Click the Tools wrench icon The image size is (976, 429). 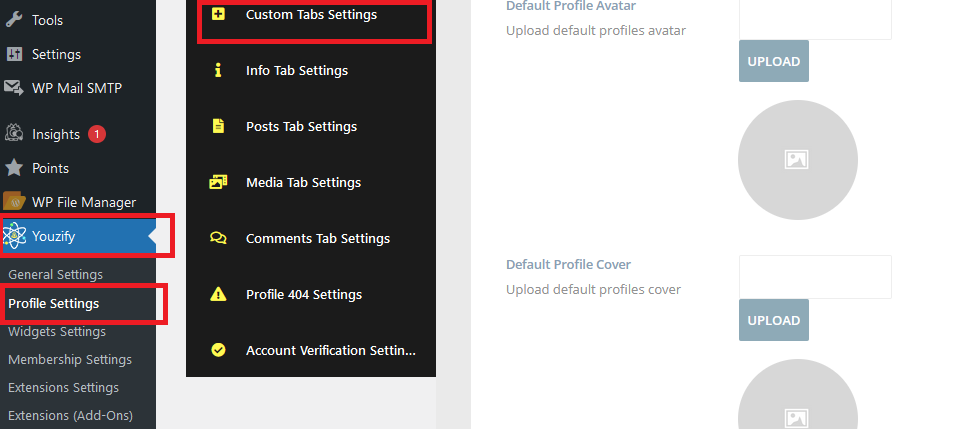(14, 20)
